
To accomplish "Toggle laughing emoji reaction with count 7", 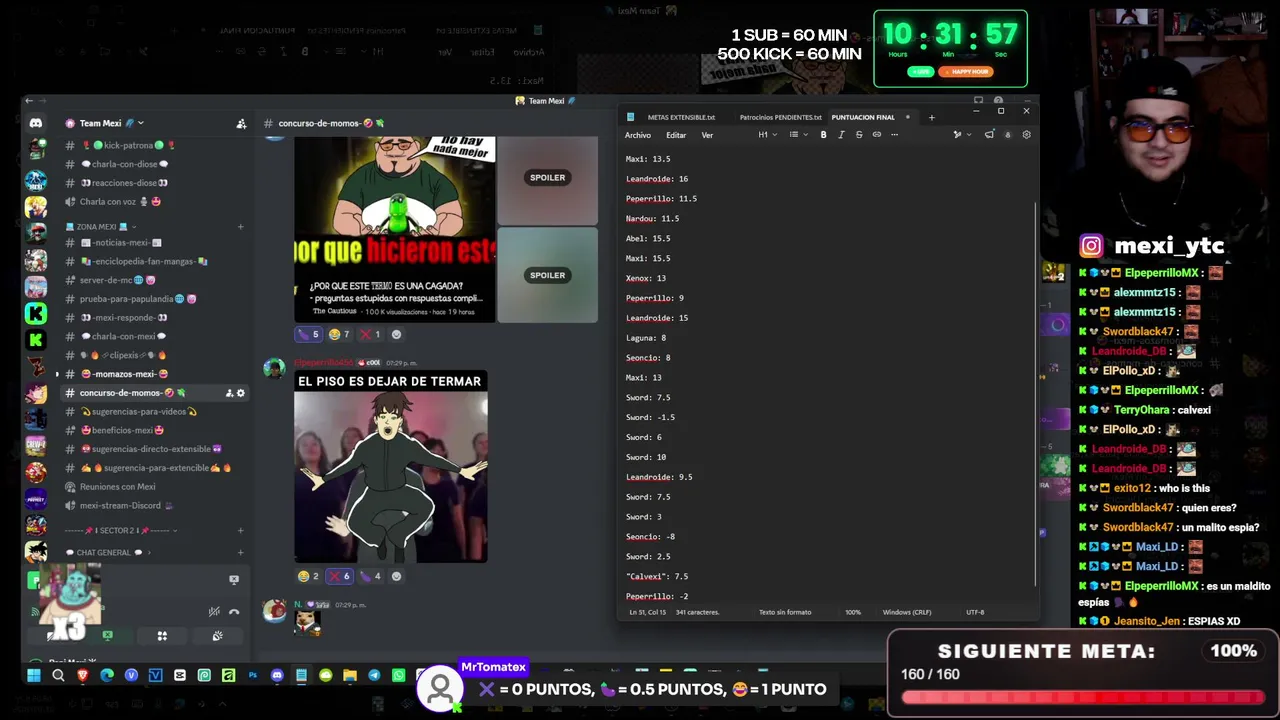I will coord(339,334).
